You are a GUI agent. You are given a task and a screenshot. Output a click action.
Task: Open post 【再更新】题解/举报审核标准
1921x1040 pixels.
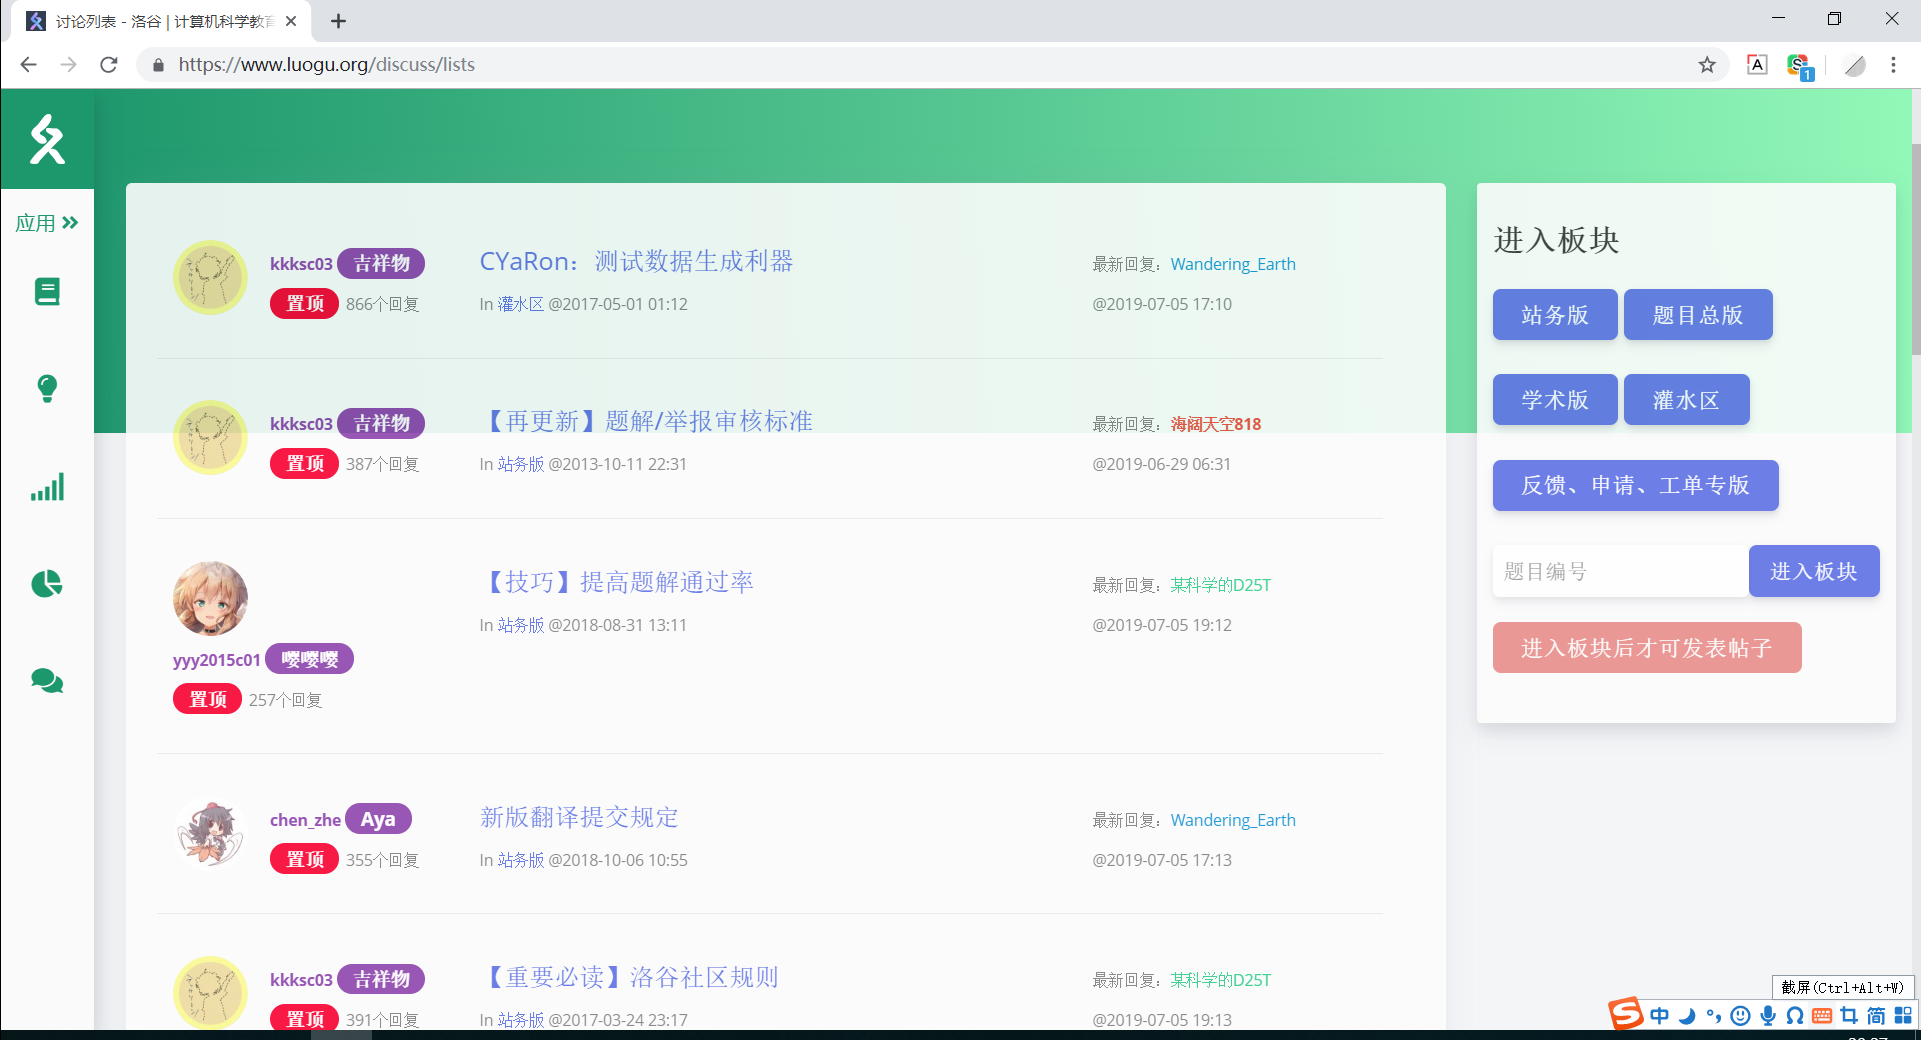[x=646, y=421]
